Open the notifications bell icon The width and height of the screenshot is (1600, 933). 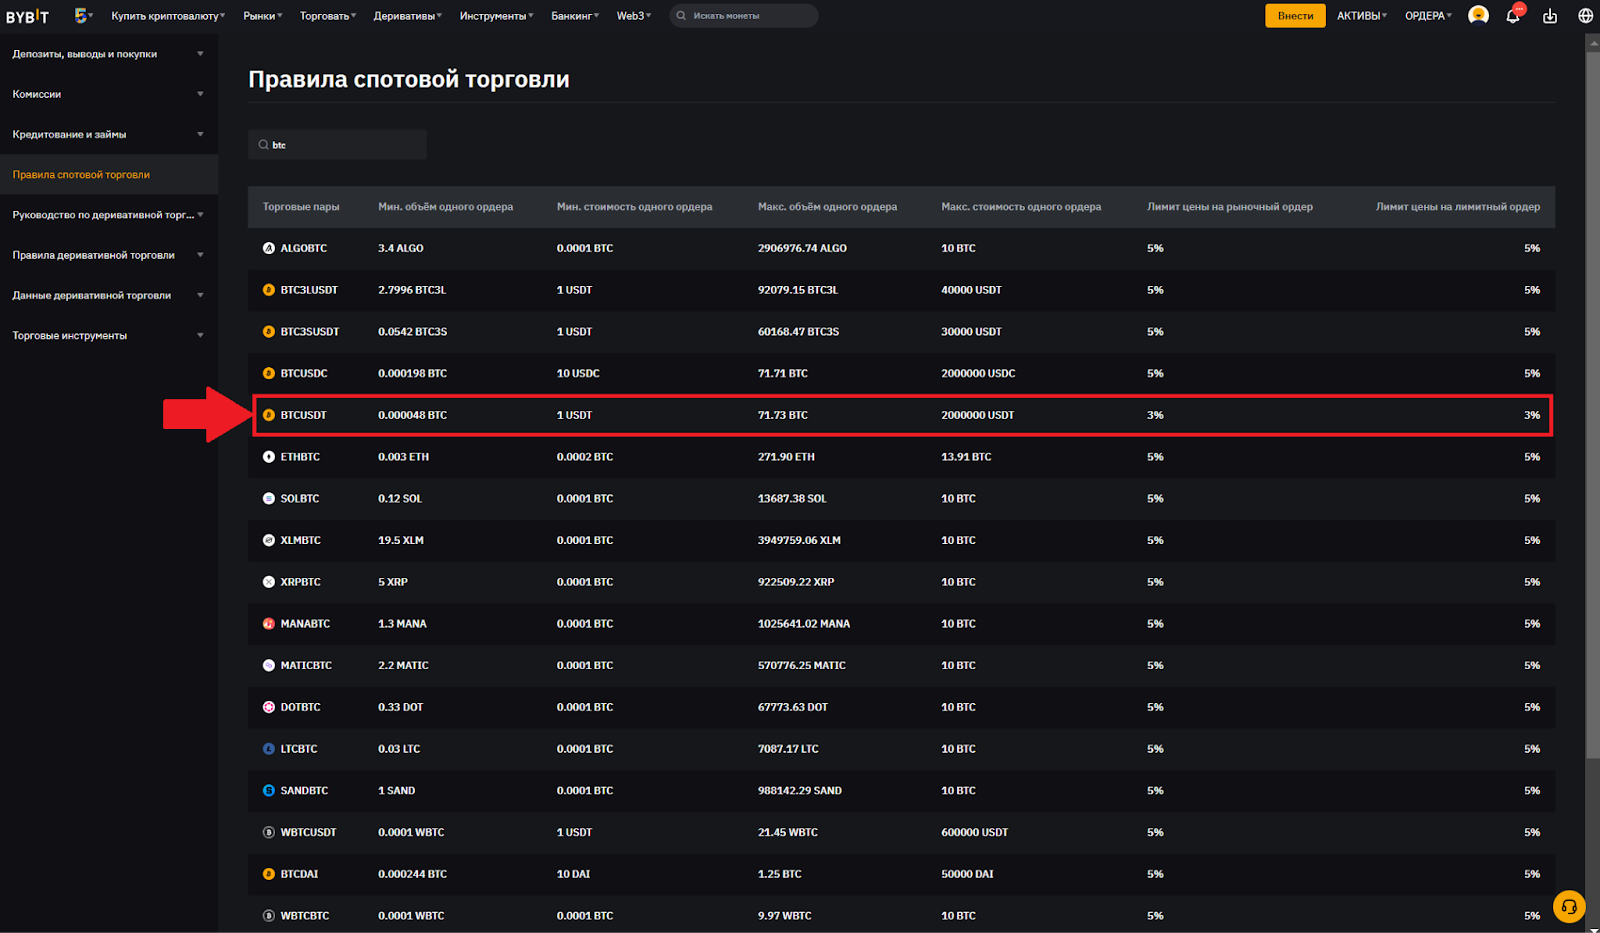click(x=1513, y=16)
